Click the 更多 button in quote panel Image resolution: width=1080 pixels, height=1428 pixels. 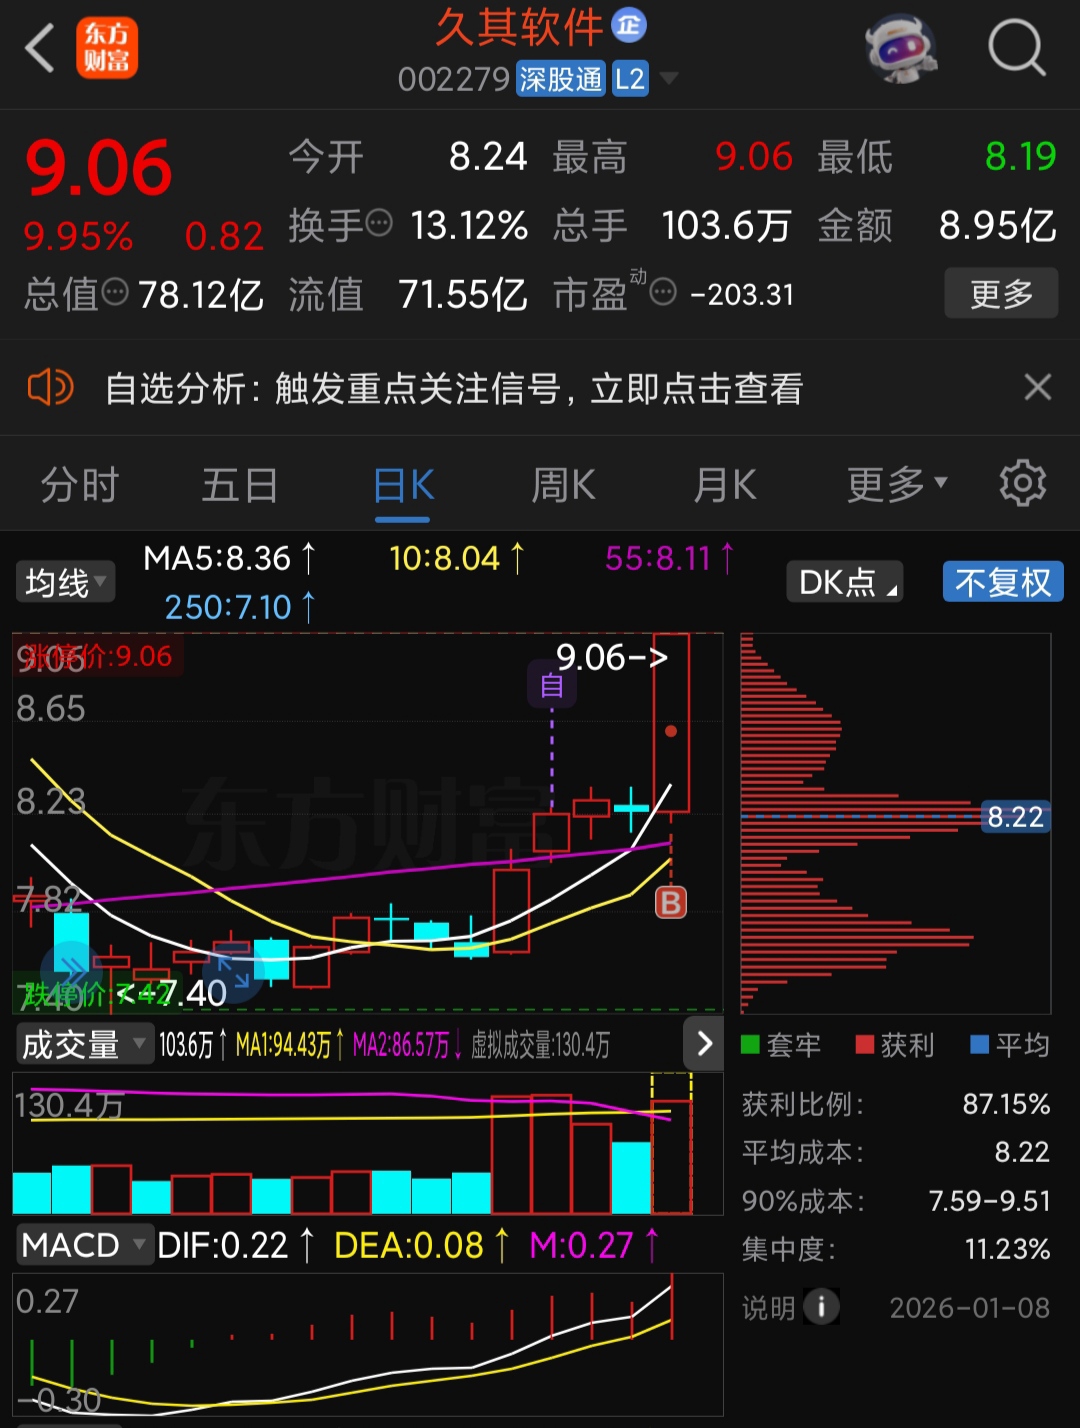pyautogui.click(x=1001, y=293)
